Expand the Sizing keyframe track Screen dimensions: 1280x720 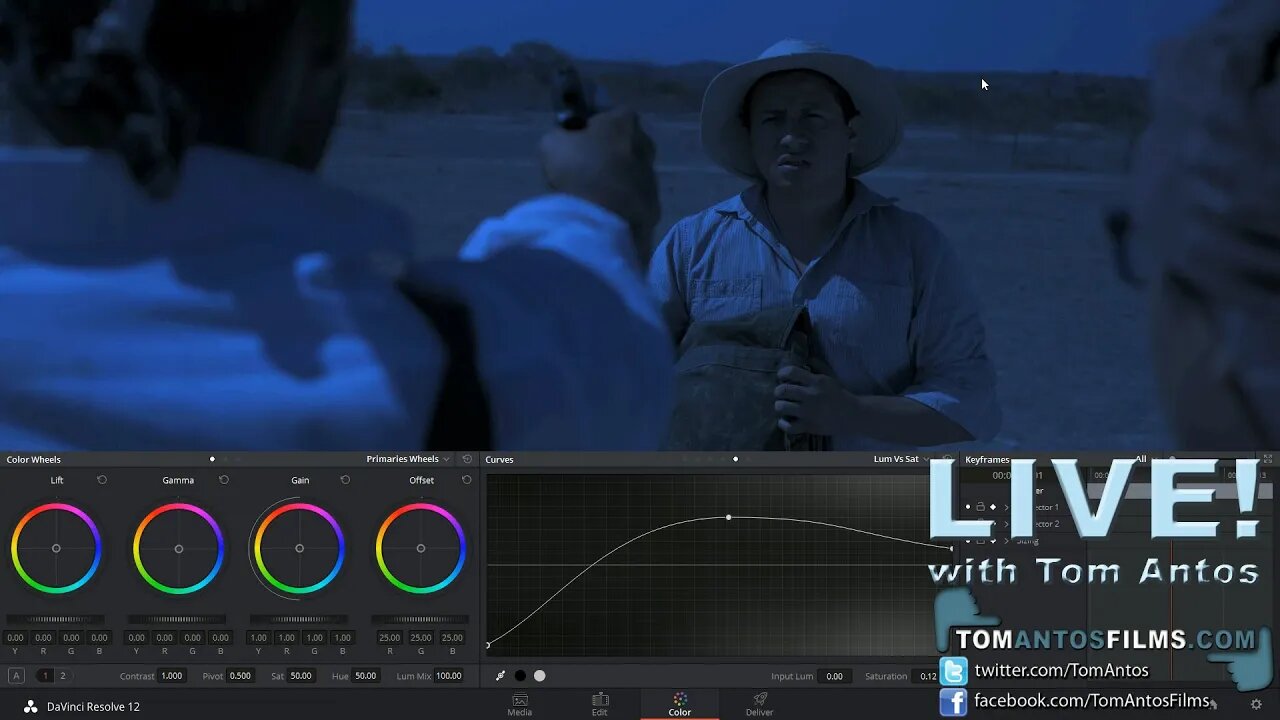point(1006,540)
